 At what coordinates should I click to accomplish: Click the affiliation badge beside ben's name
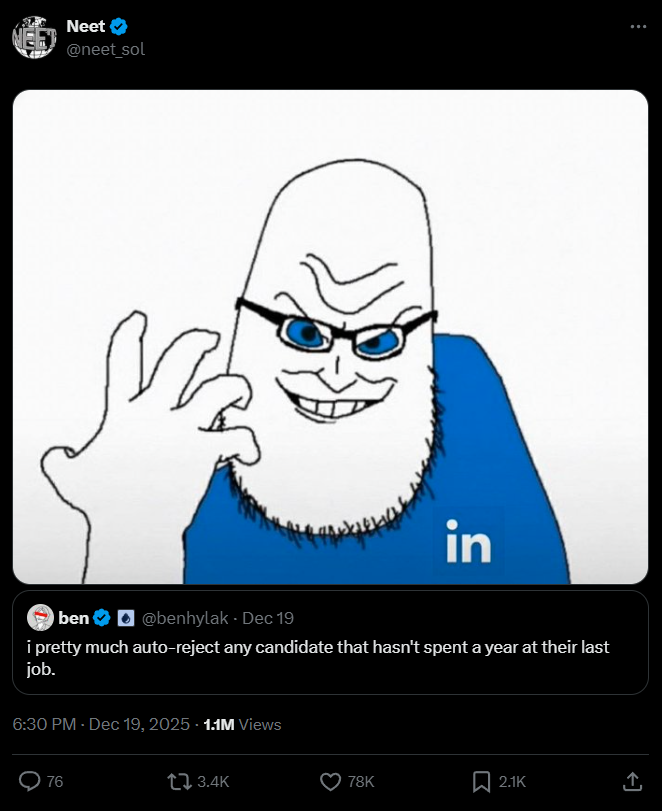pos(126,618)
